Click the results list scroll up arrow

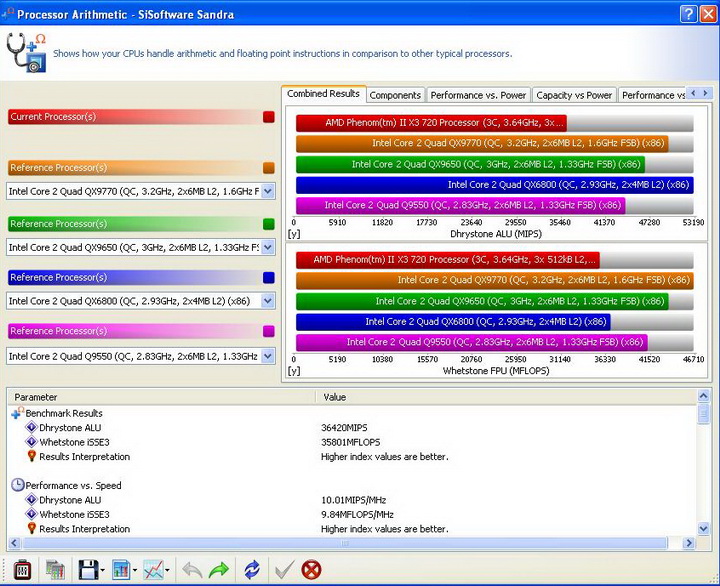[x=703, y=395]
